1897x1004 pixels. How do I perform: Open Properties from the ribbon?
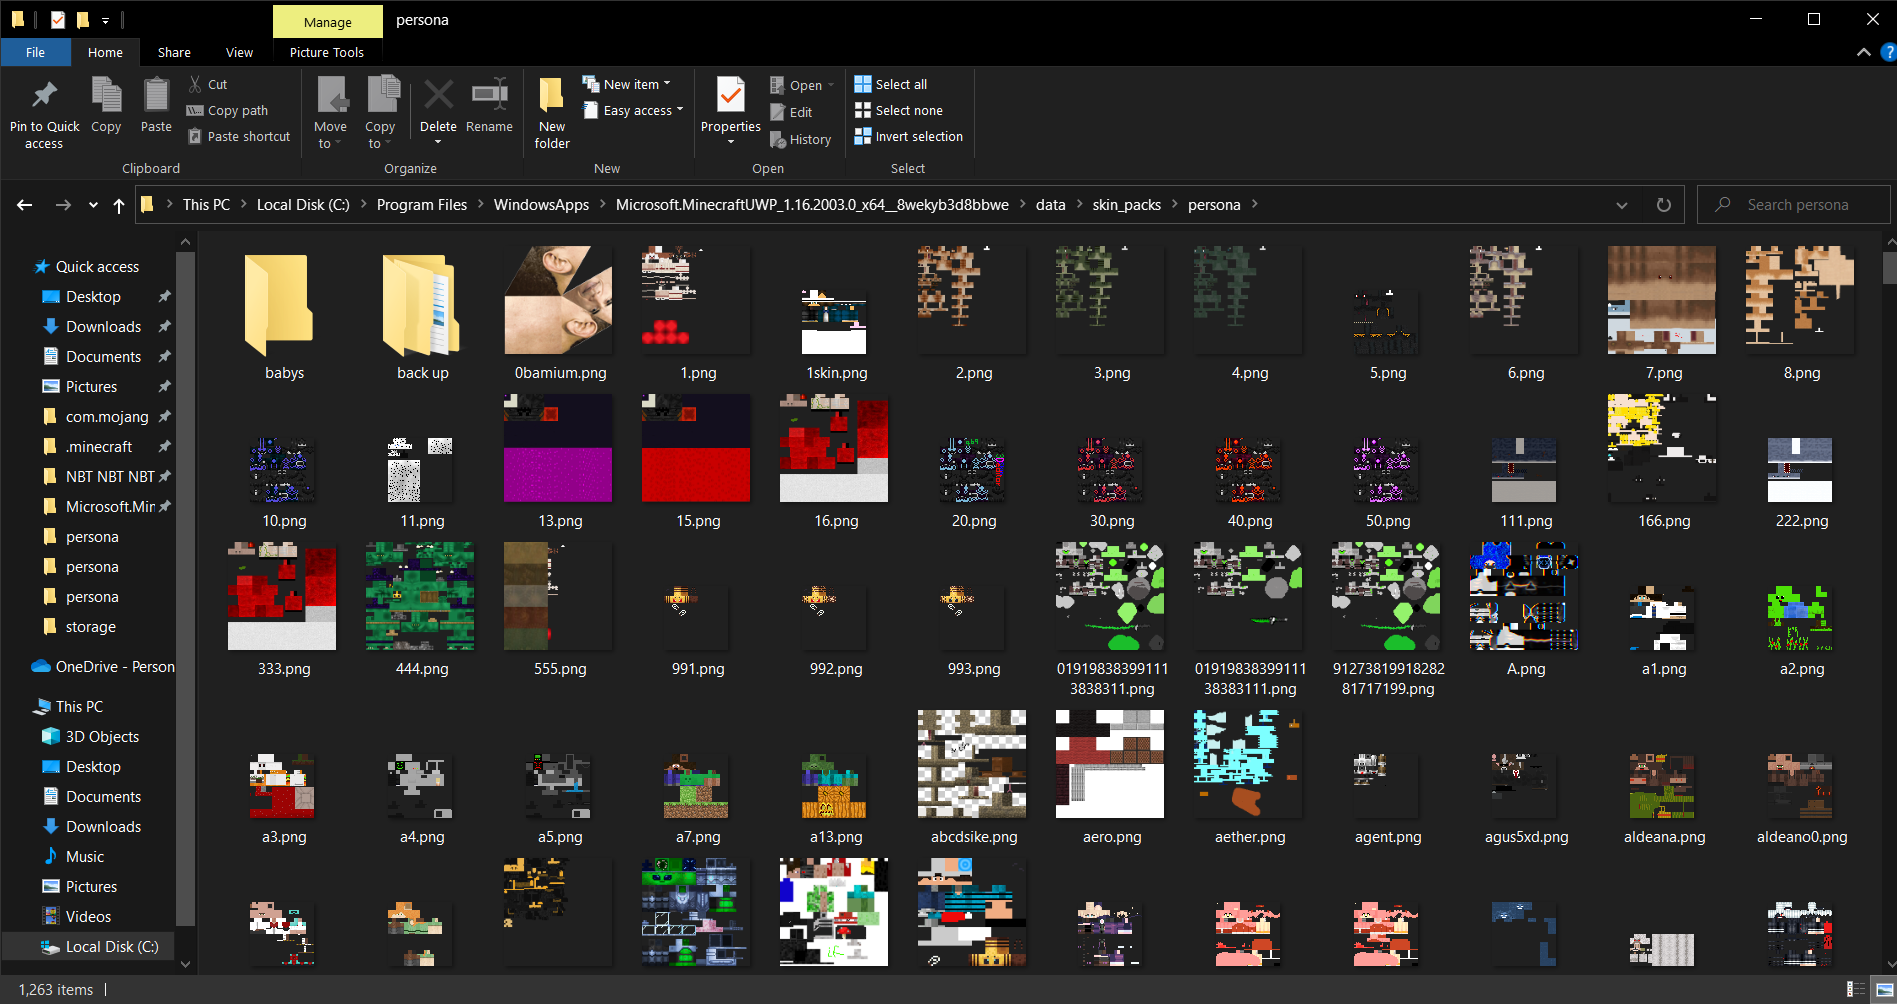click(730, 98)
